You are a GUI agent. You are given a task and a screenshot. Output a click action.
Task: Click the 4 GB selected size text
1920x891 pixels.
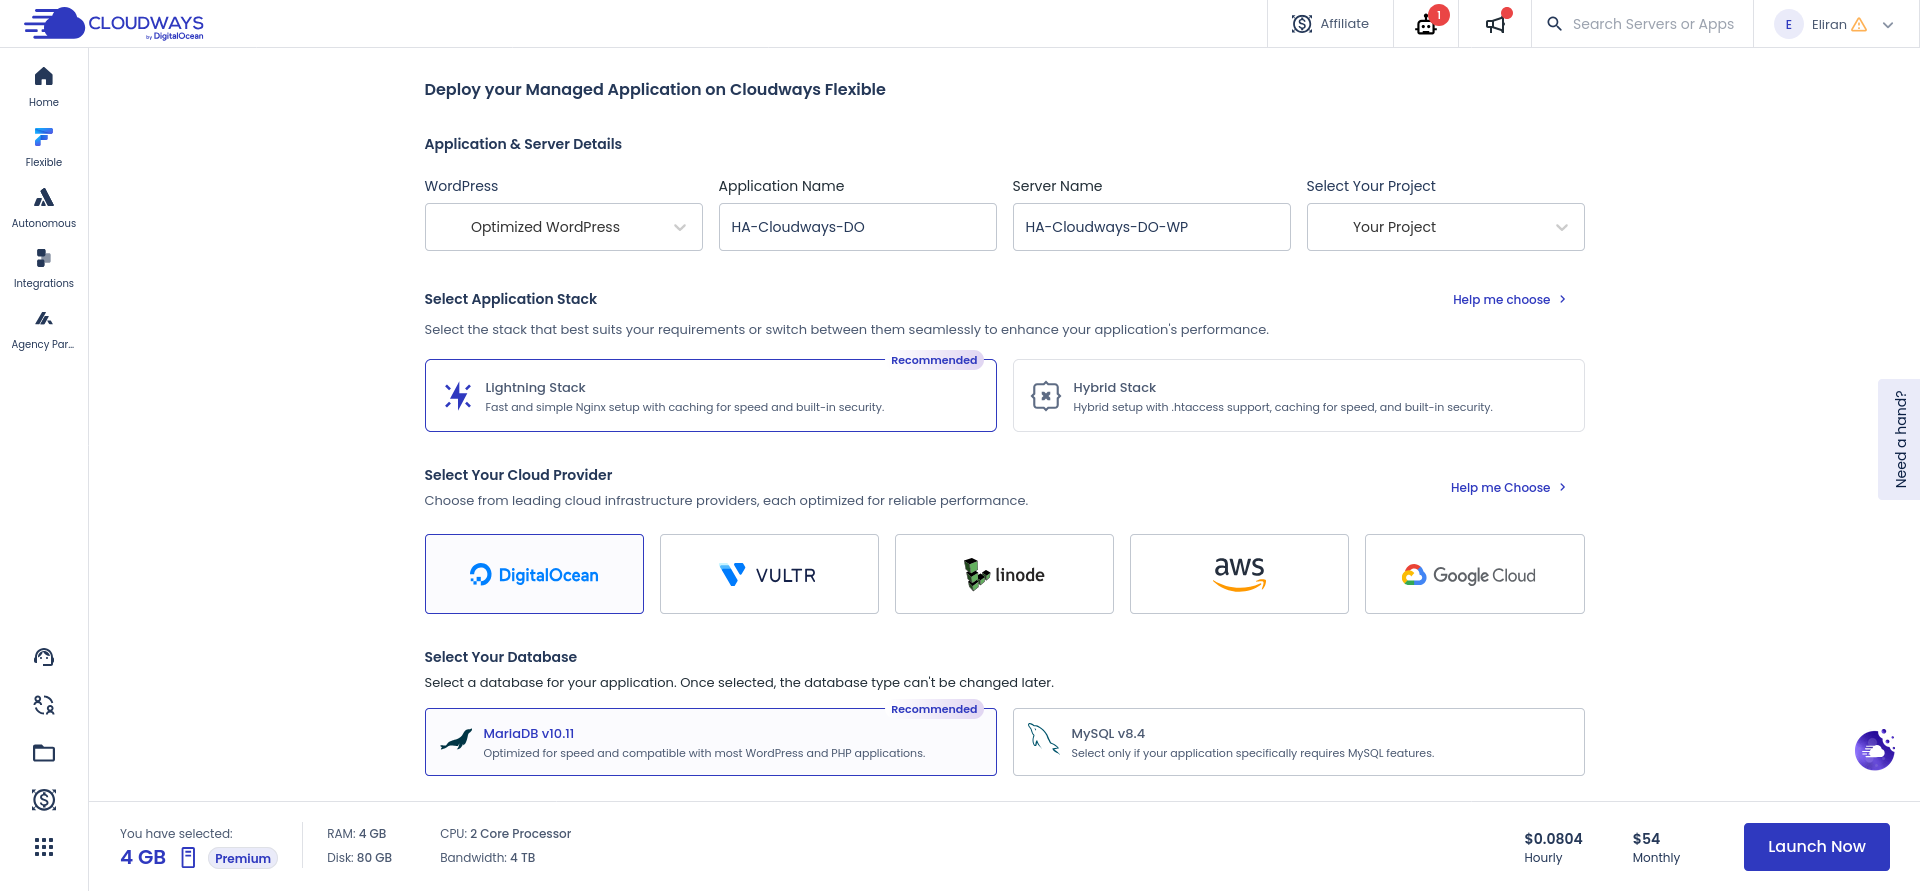143,857
